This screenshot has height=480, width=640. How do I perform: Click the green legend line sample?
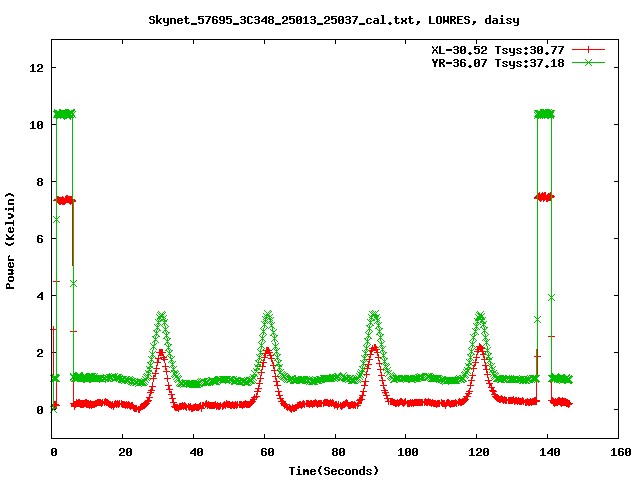(x=588, y=62)
